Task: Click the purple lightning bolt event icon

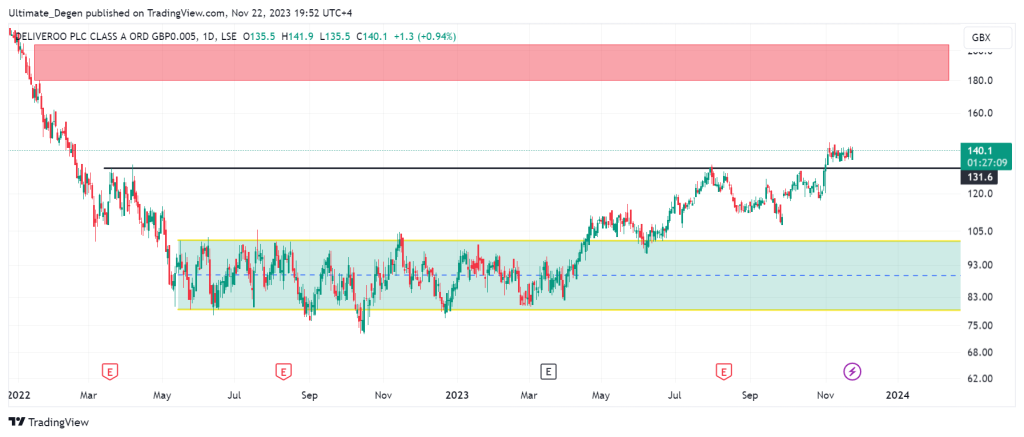Action: 853,372
